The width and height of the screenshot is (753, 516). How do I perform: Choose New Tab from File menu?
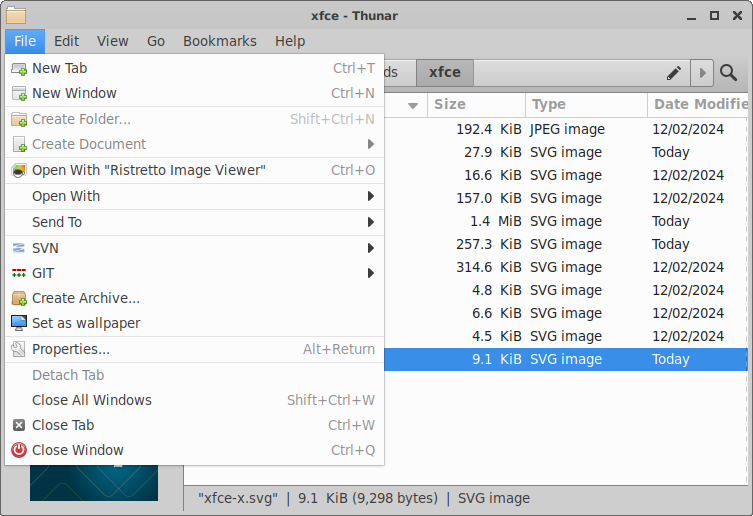pyautogui.click(x=194, y=68)
